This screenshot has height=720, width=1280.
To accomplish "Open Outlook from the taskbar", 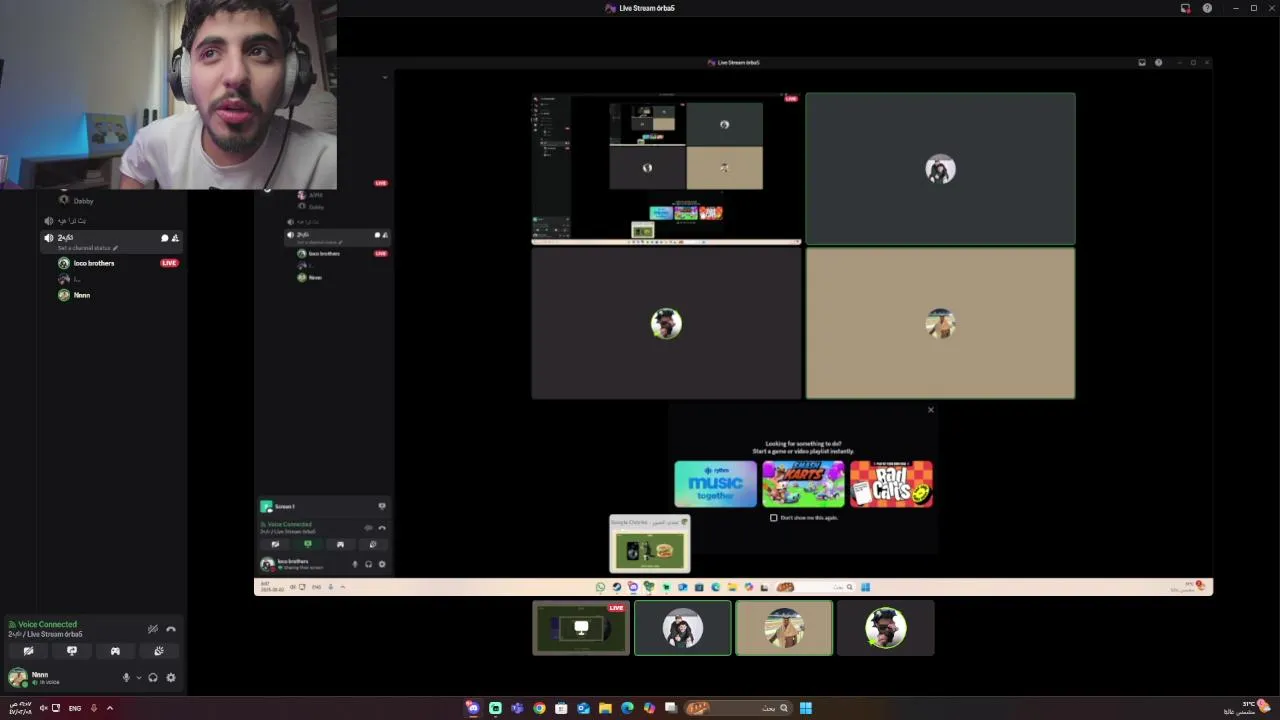I will (583, 708).
